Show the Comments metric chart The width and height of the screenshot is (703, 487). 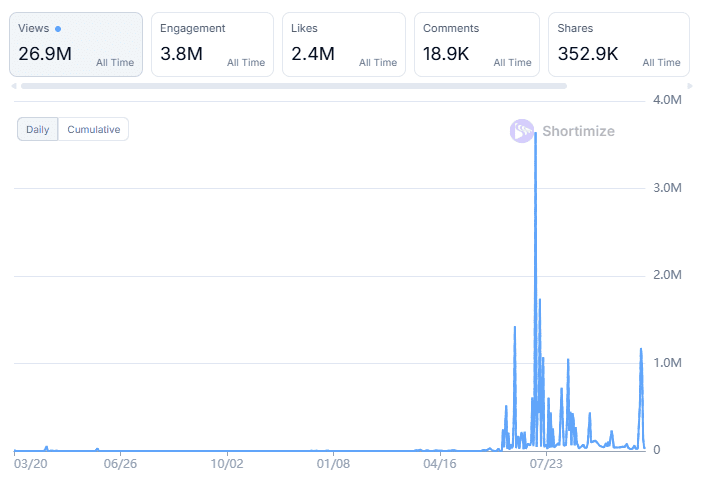475,44
